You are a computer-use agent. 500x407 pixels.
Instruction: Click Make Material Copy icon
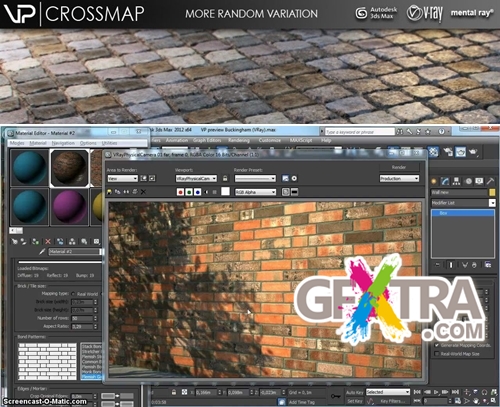click(60, 241)
